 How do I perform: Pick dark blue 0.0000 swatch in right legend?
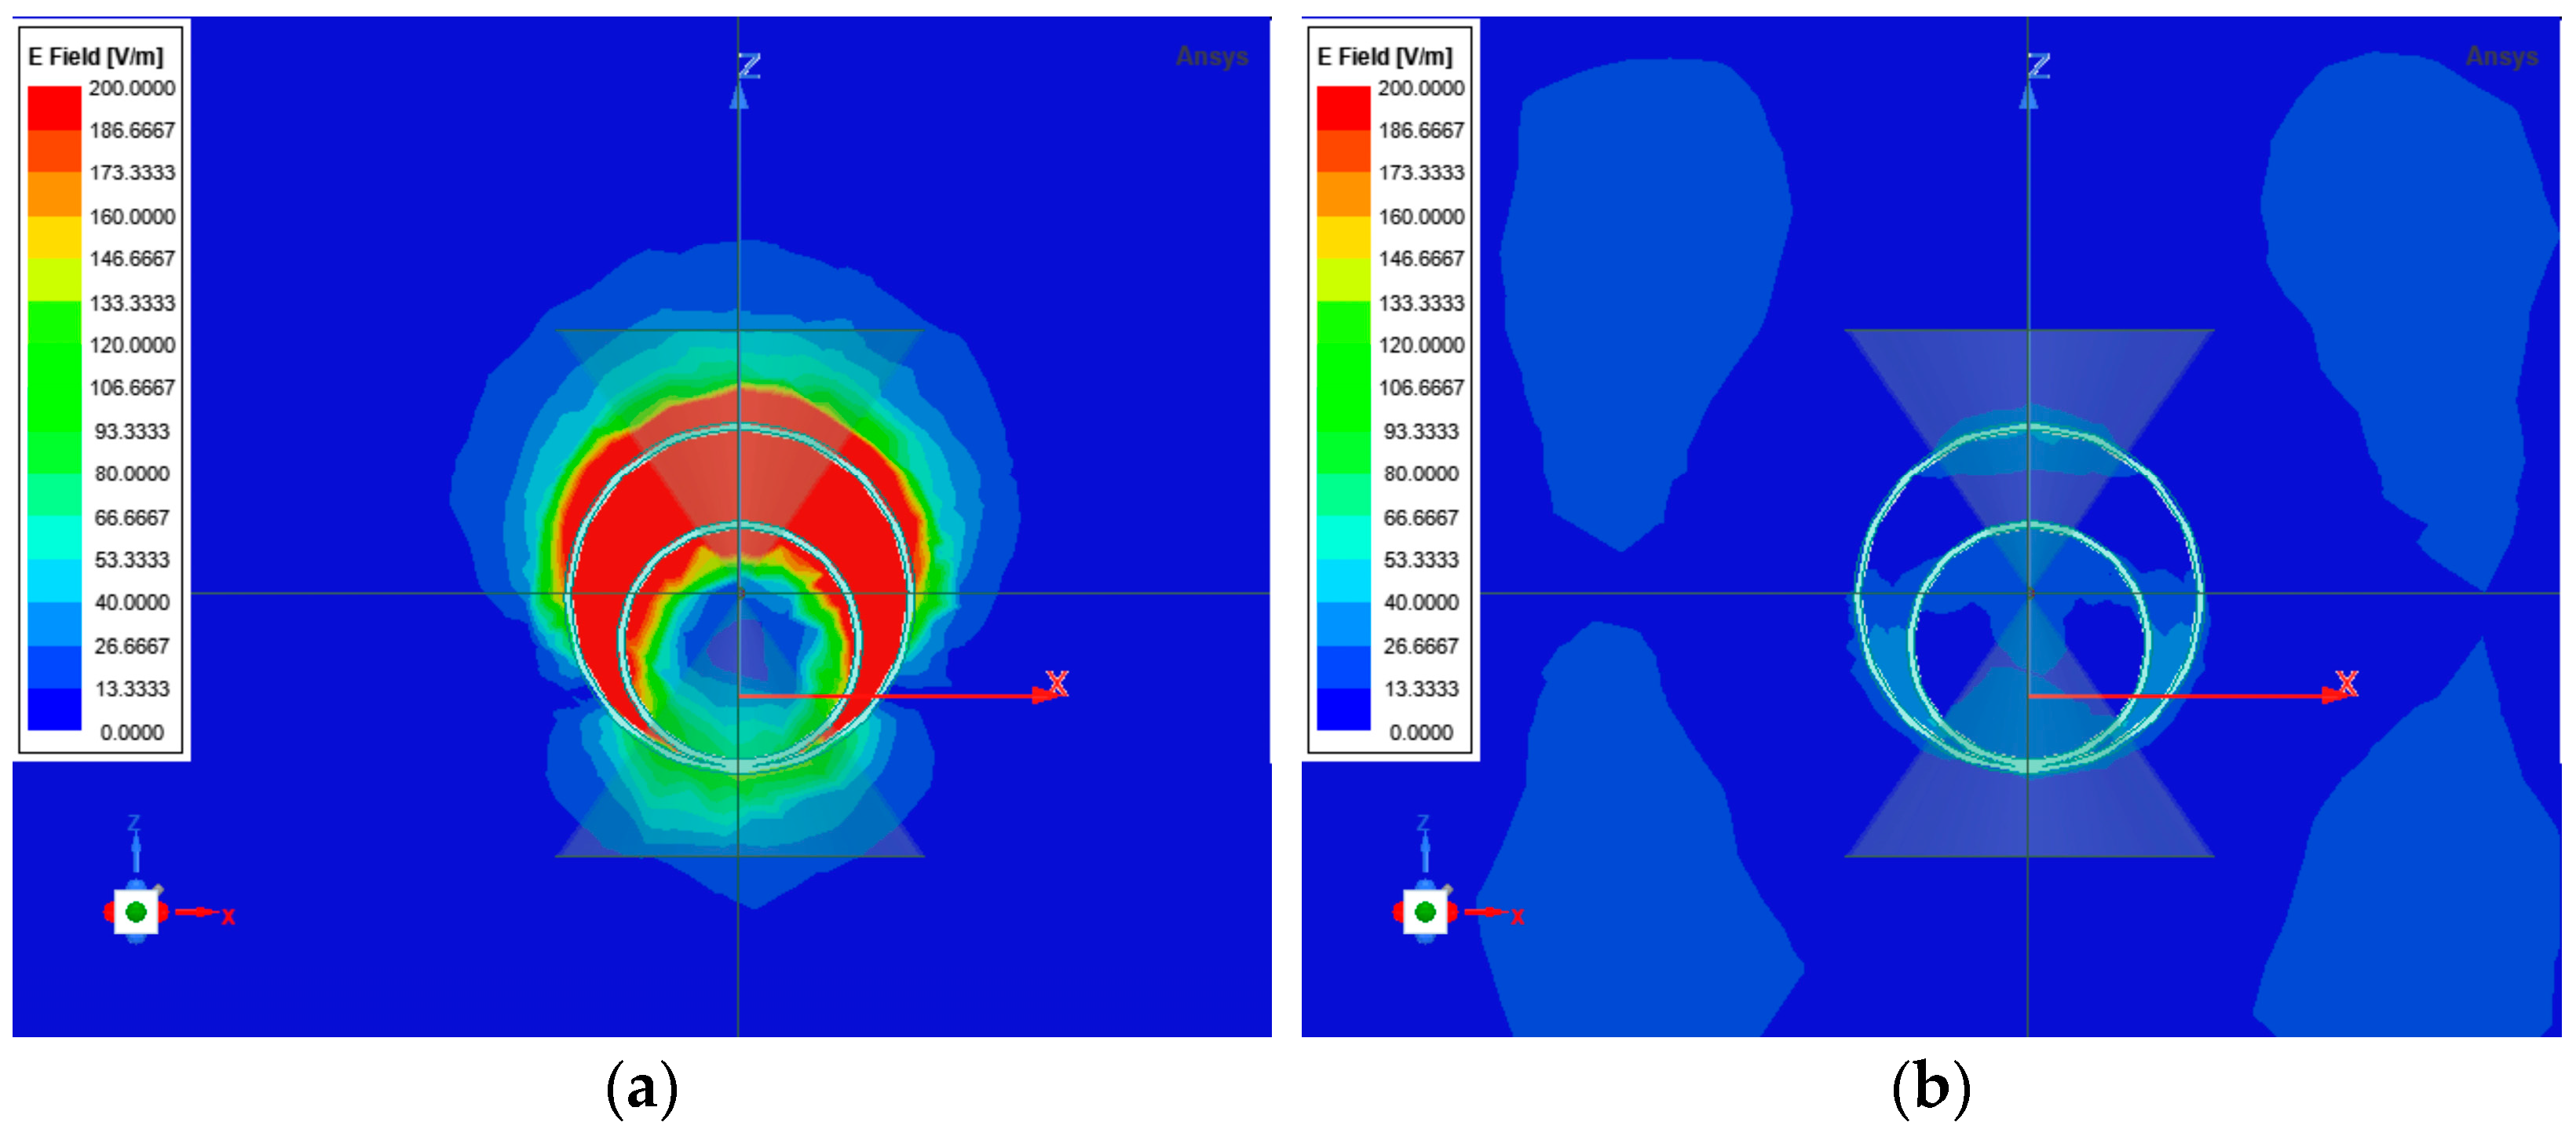tap(1343, 709)
